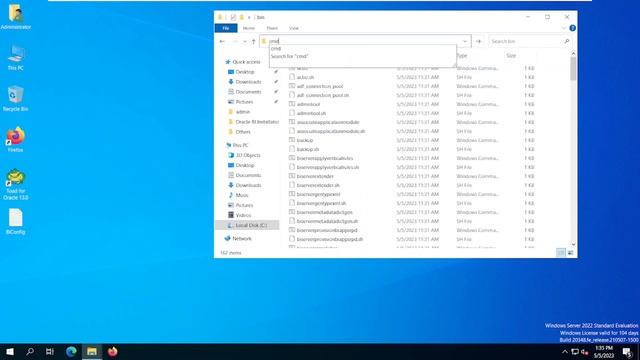
Task: Open the Recycle Bin on desktop
Action: (16, 98)
